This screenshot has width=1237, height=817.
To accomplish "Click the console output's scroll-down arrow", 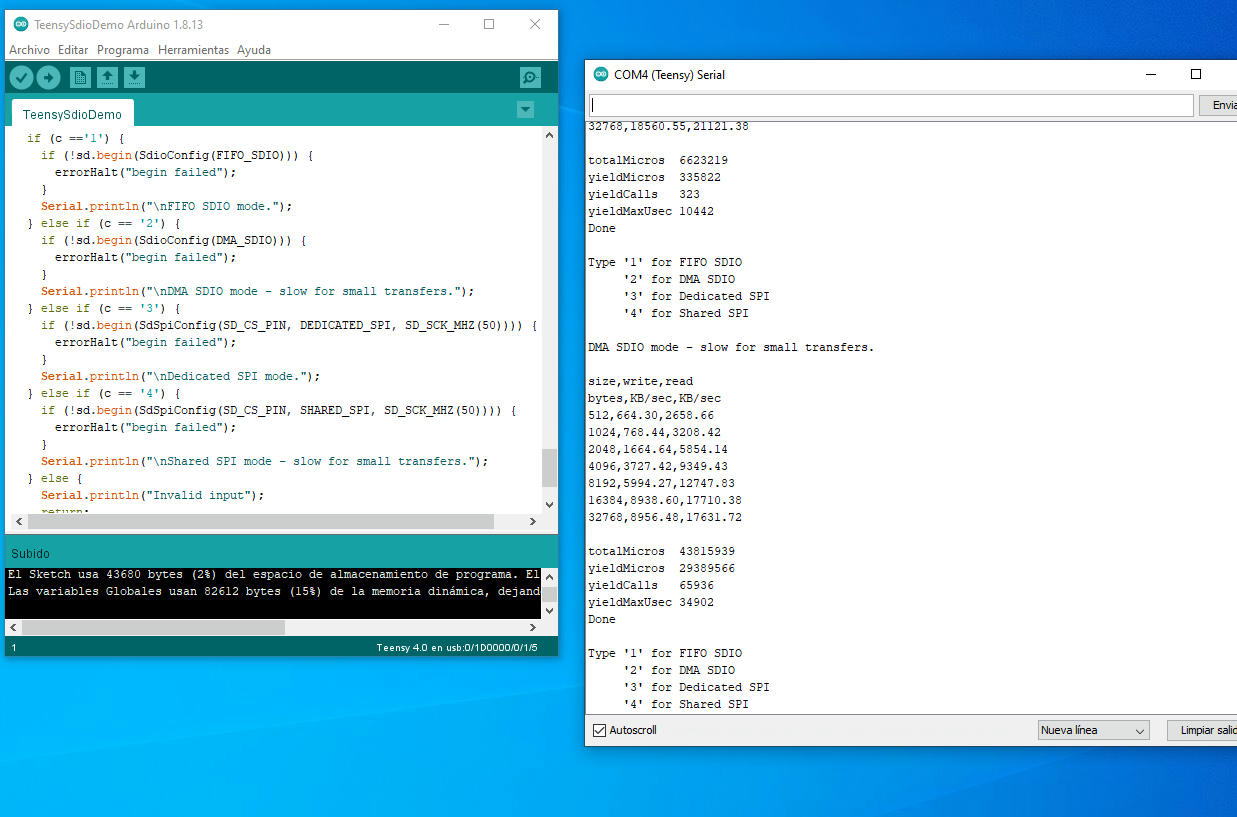I will [x=549, y=610].
